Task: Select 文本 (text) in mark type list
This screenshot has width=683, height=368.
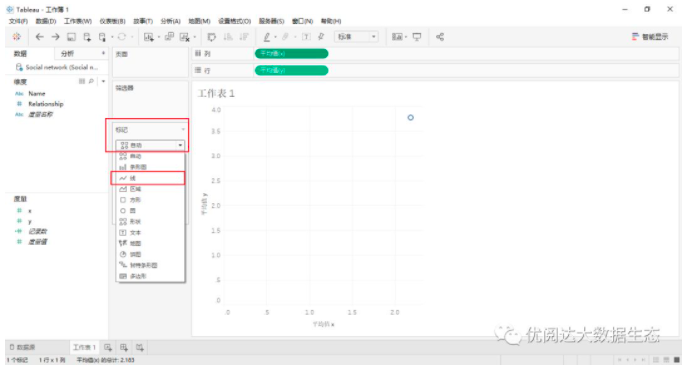Action: point(150,233)
